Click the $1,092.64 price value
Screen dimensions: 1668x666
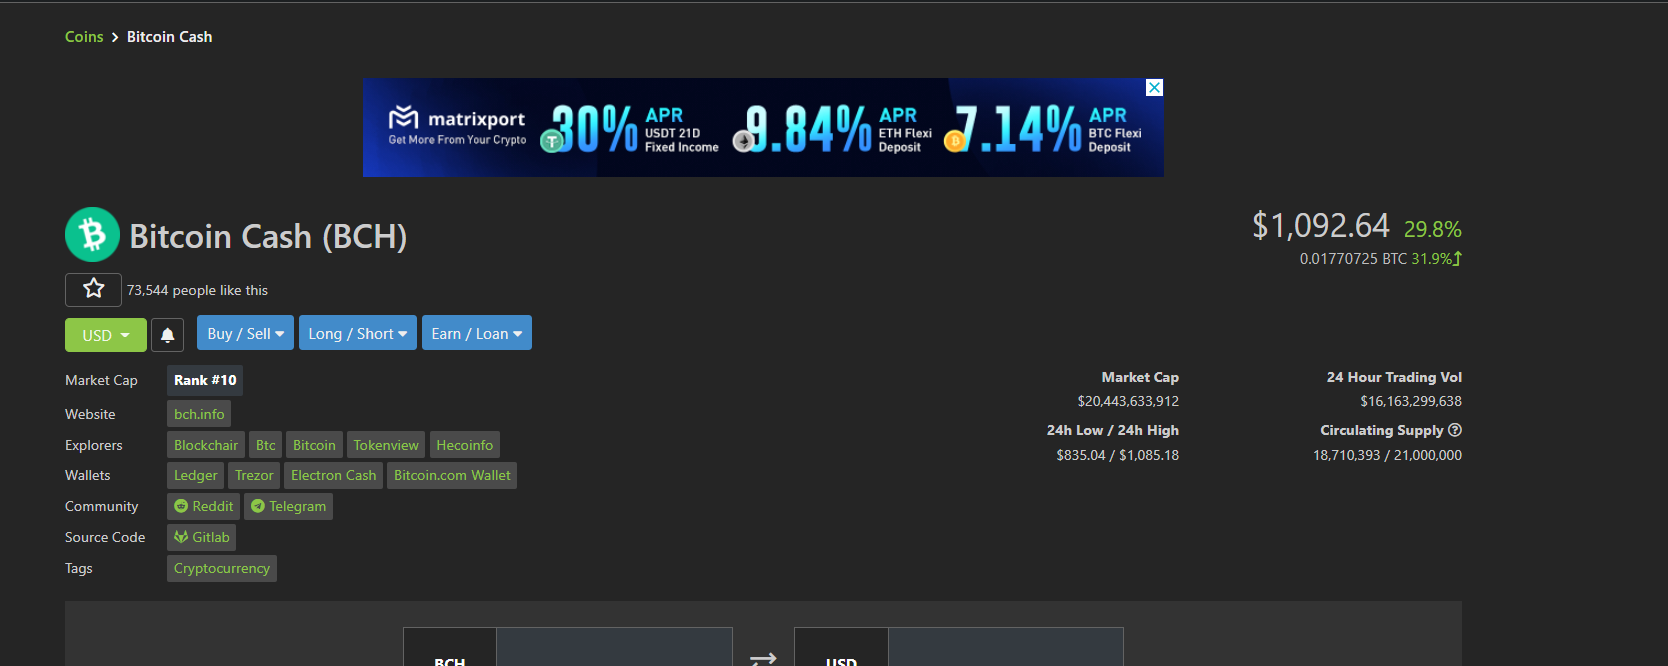pos(1321,226)
